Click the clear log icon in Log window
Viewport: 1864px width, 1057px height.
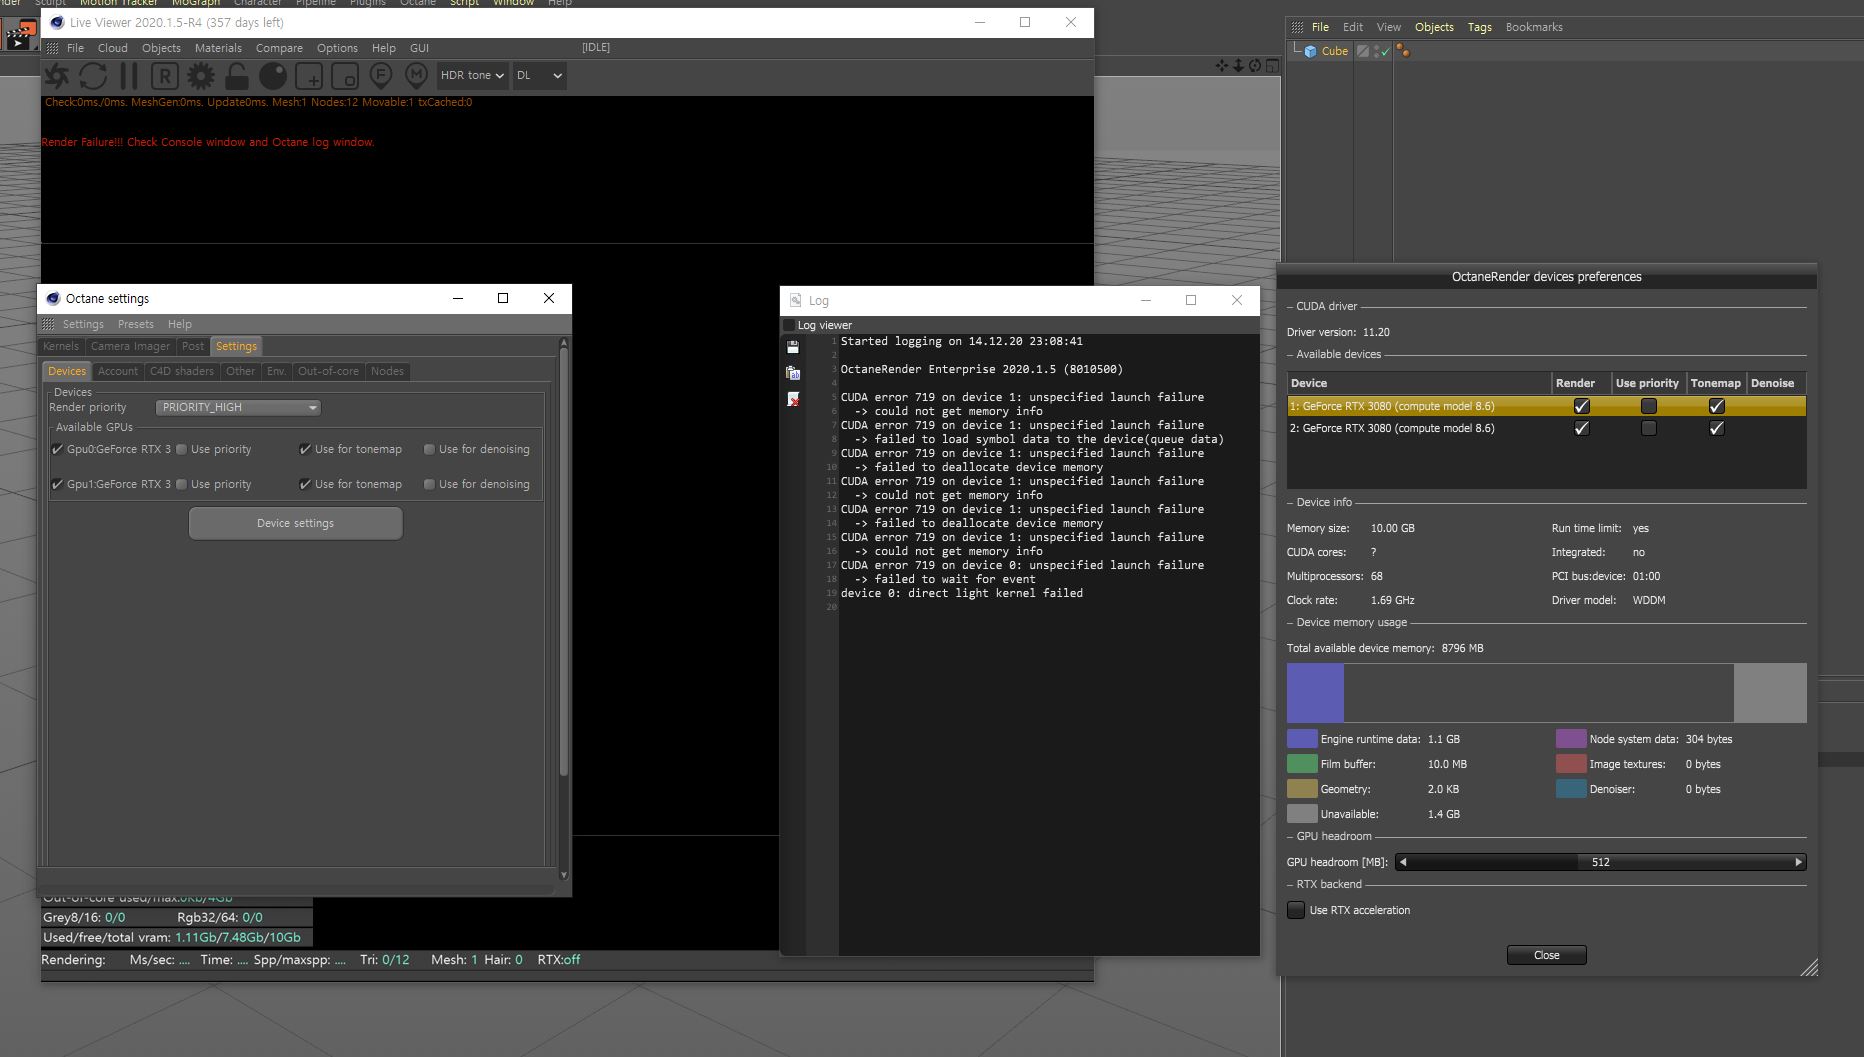point(793,399)
